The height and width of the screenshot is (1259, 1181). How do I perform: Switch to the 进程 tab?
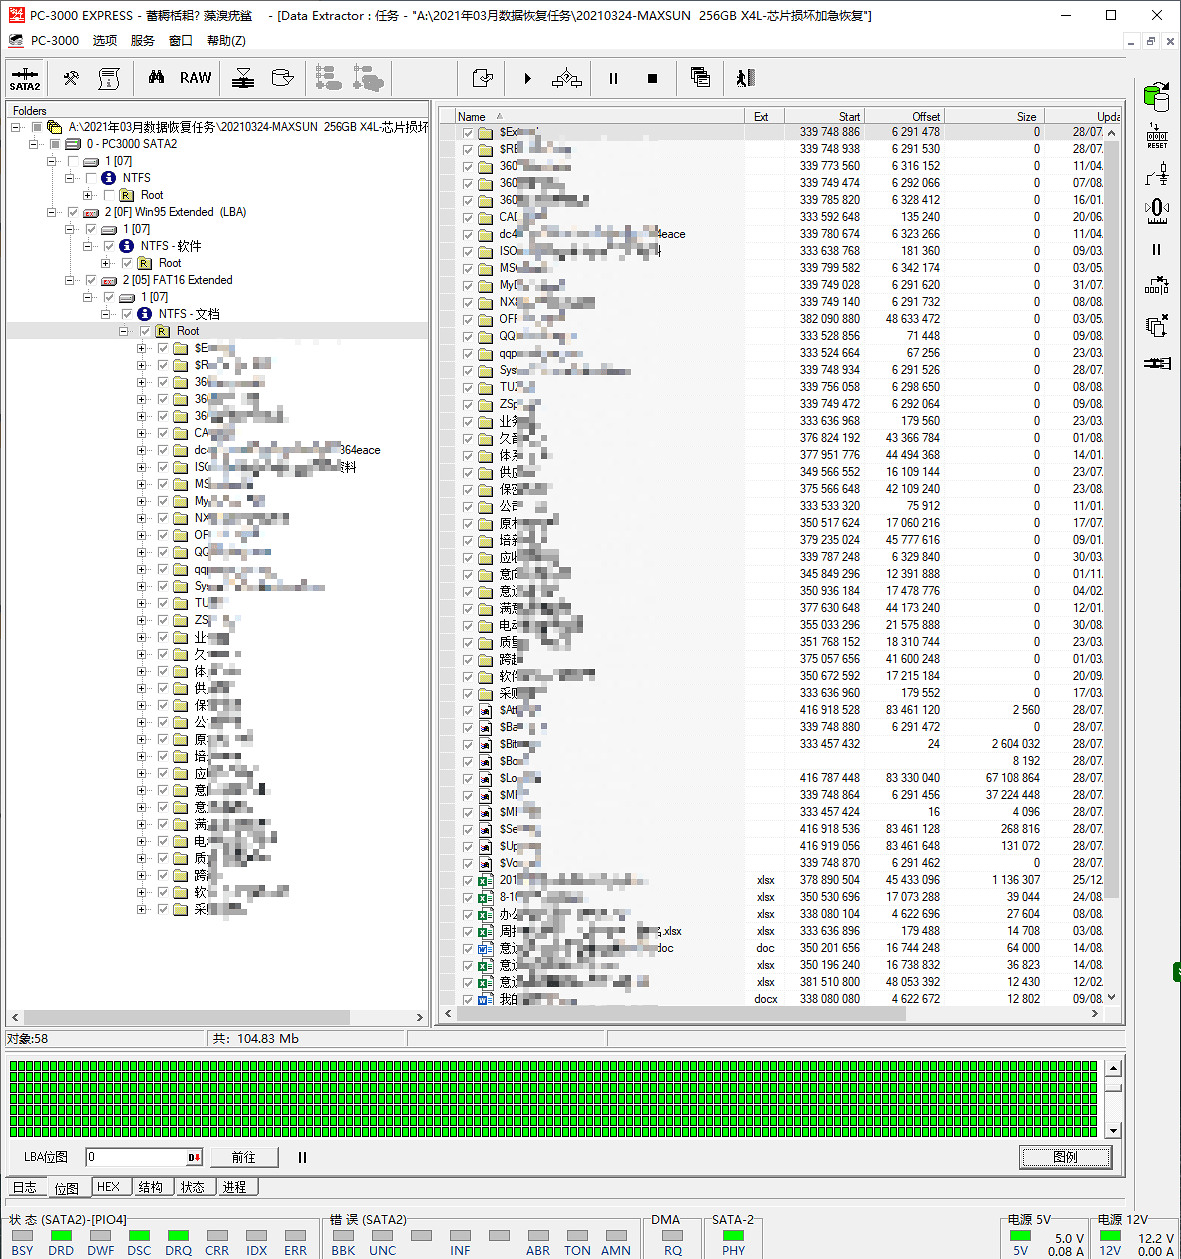[235, 1187]
